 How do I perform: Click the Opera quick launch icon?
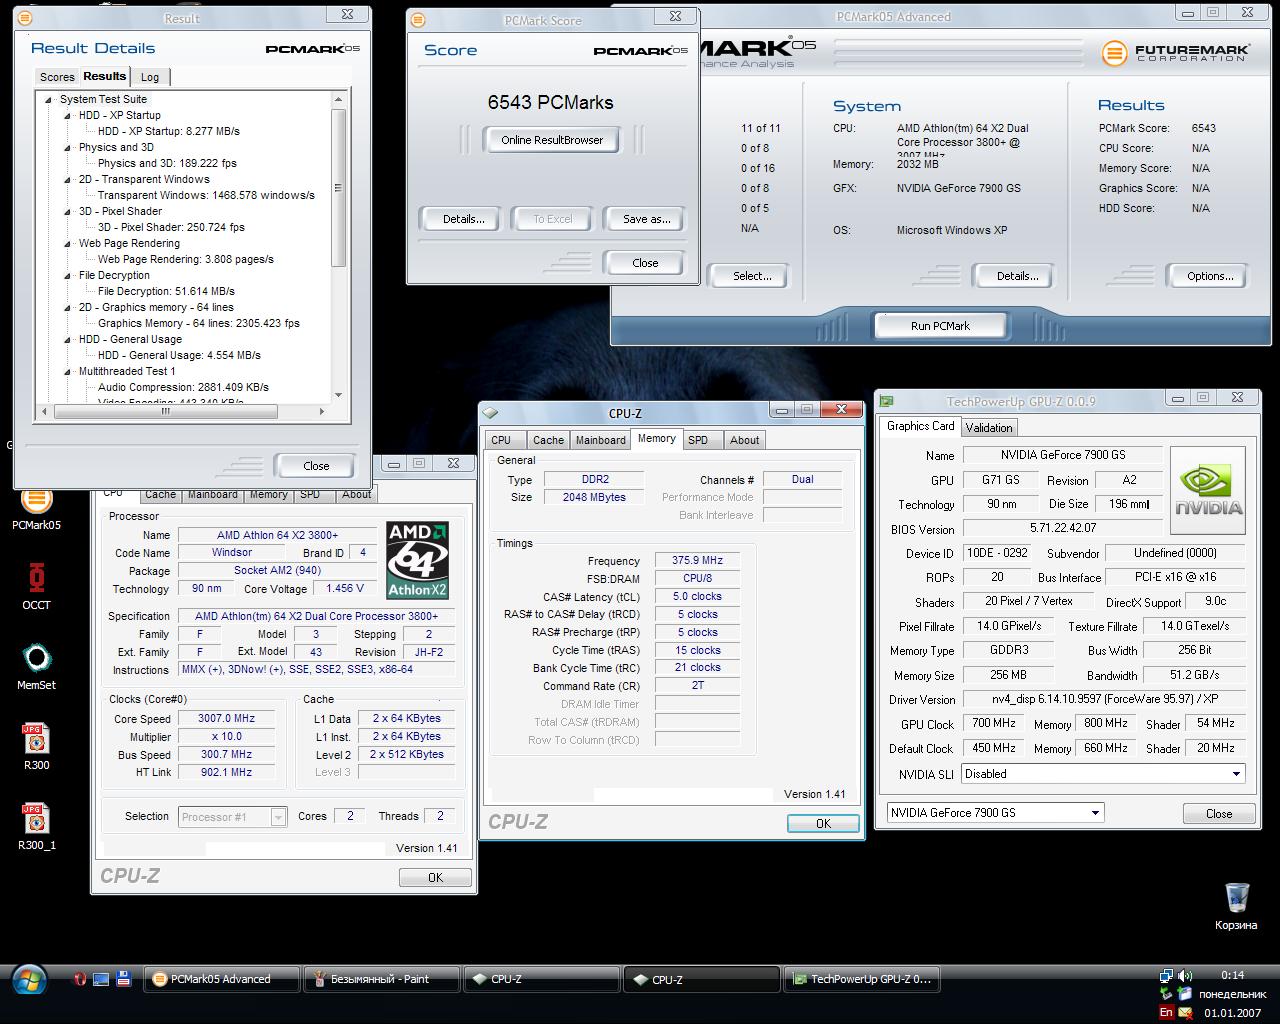coord(80,979)
